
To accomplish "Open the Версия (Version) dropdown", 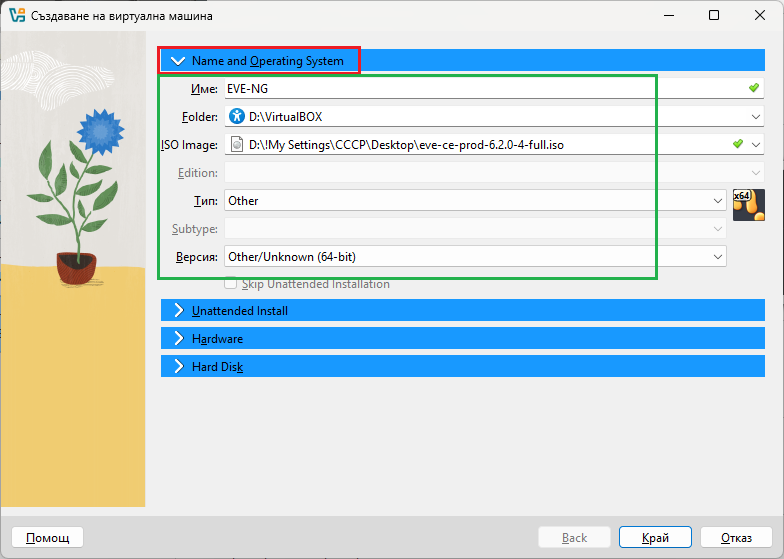I will point(475,256).
